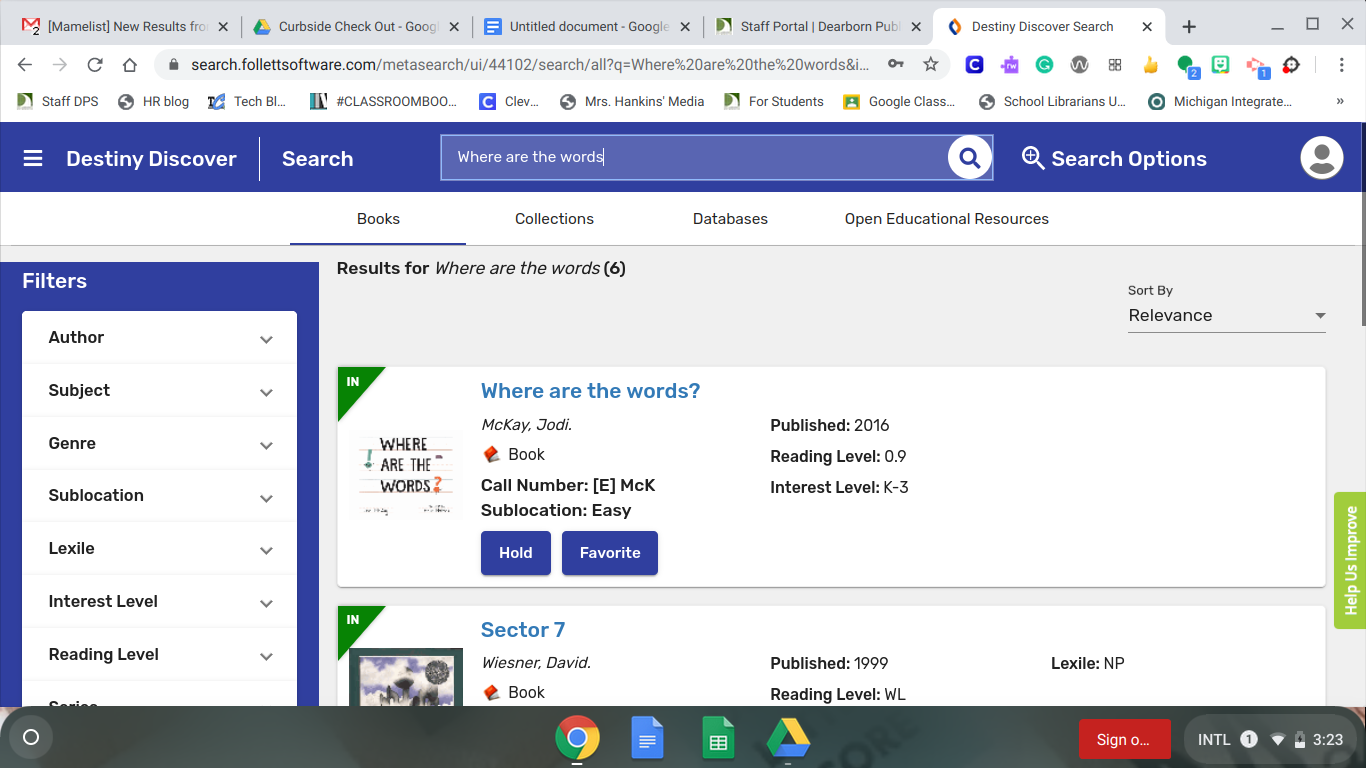Open the notification count badge in tray
Screen dimensions: 1366x768
(x=1249, y=740)
